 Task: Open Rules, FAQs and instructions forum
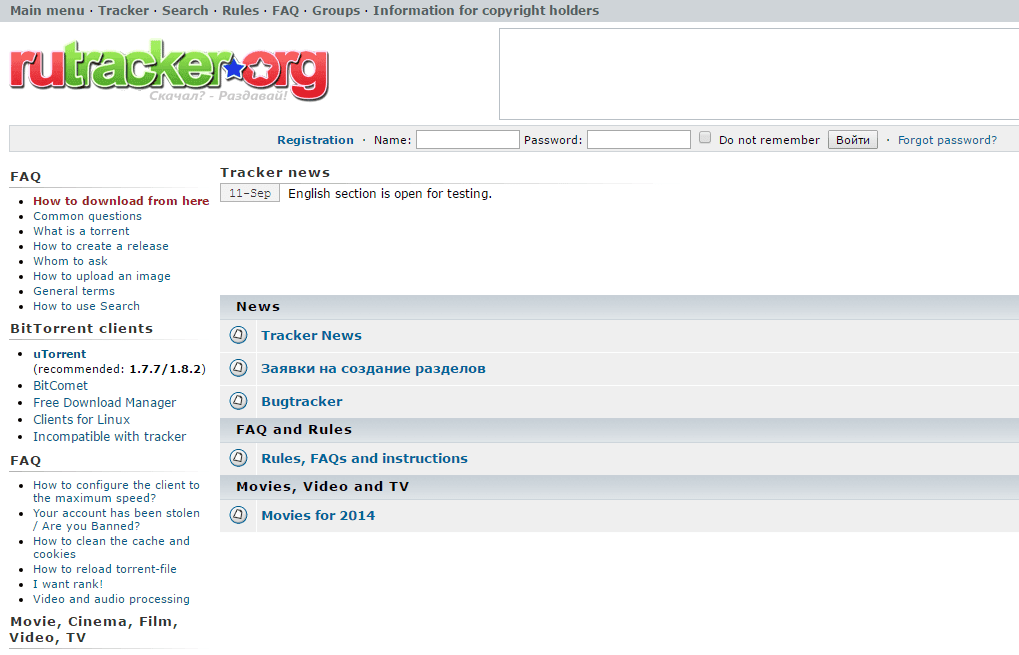pyautogui.click(x=364, y=458)
